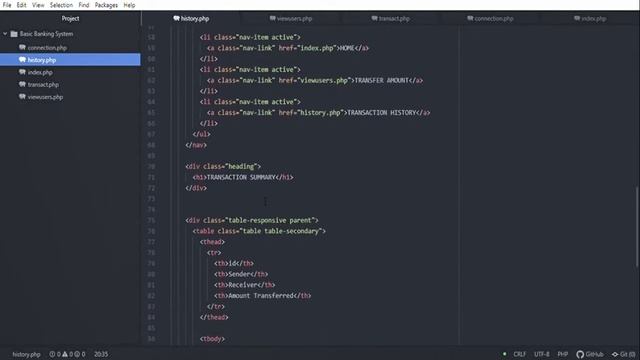Viewport: 640px width, 360px height.
Task: Open the Find menu
Action: (84, 5)
